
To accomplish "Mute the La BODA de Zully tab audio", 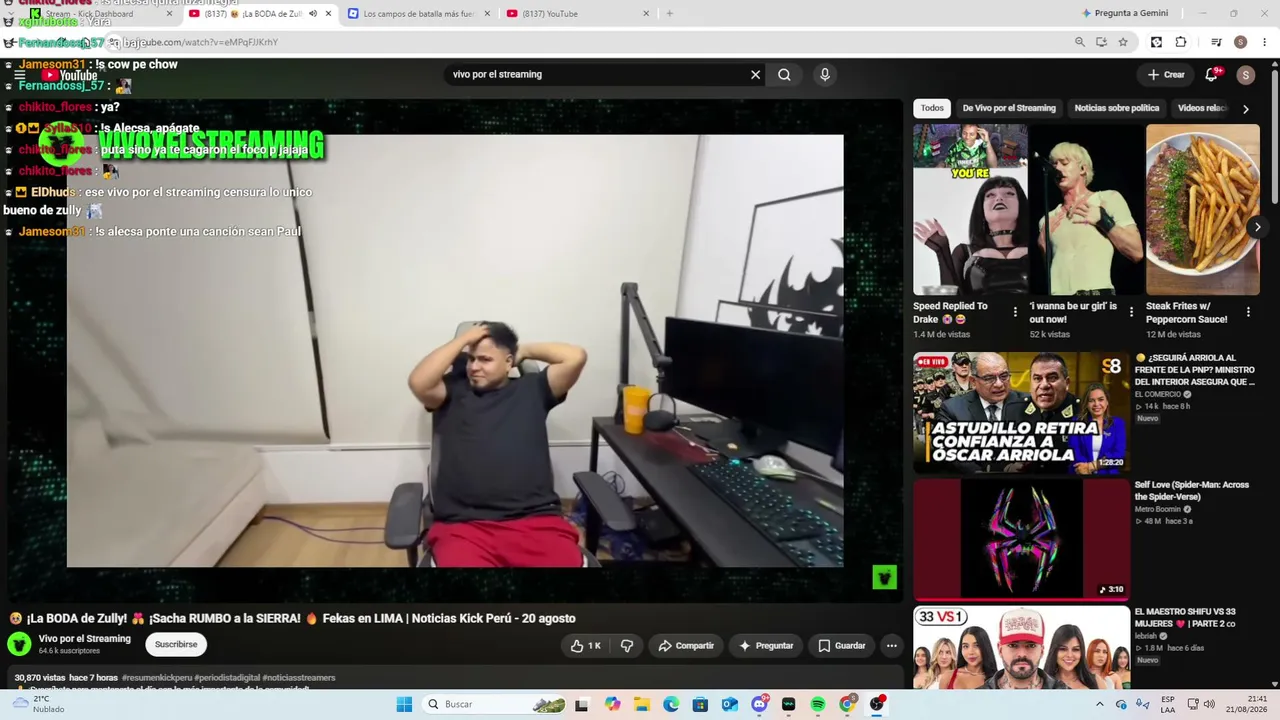I will pos(313,14).
